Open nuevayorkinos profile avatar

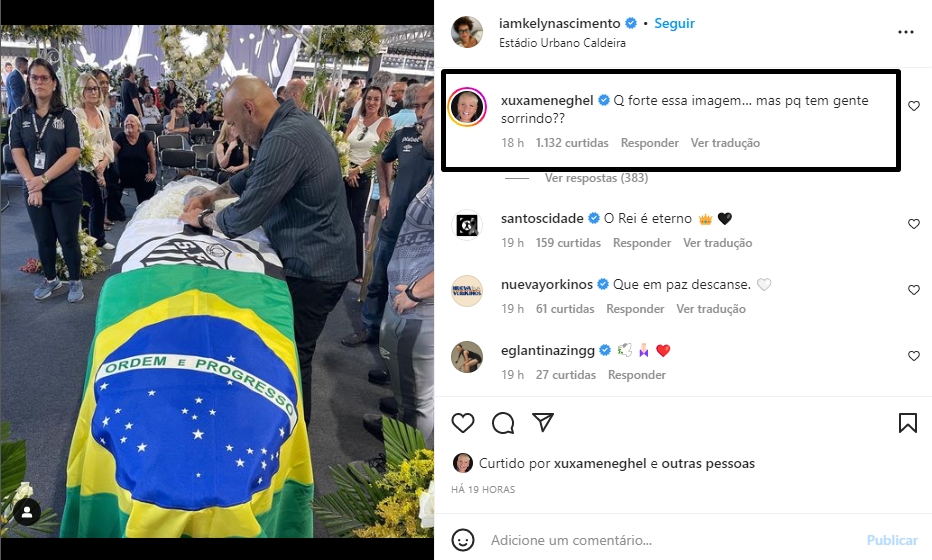click(x=467, y=291)
